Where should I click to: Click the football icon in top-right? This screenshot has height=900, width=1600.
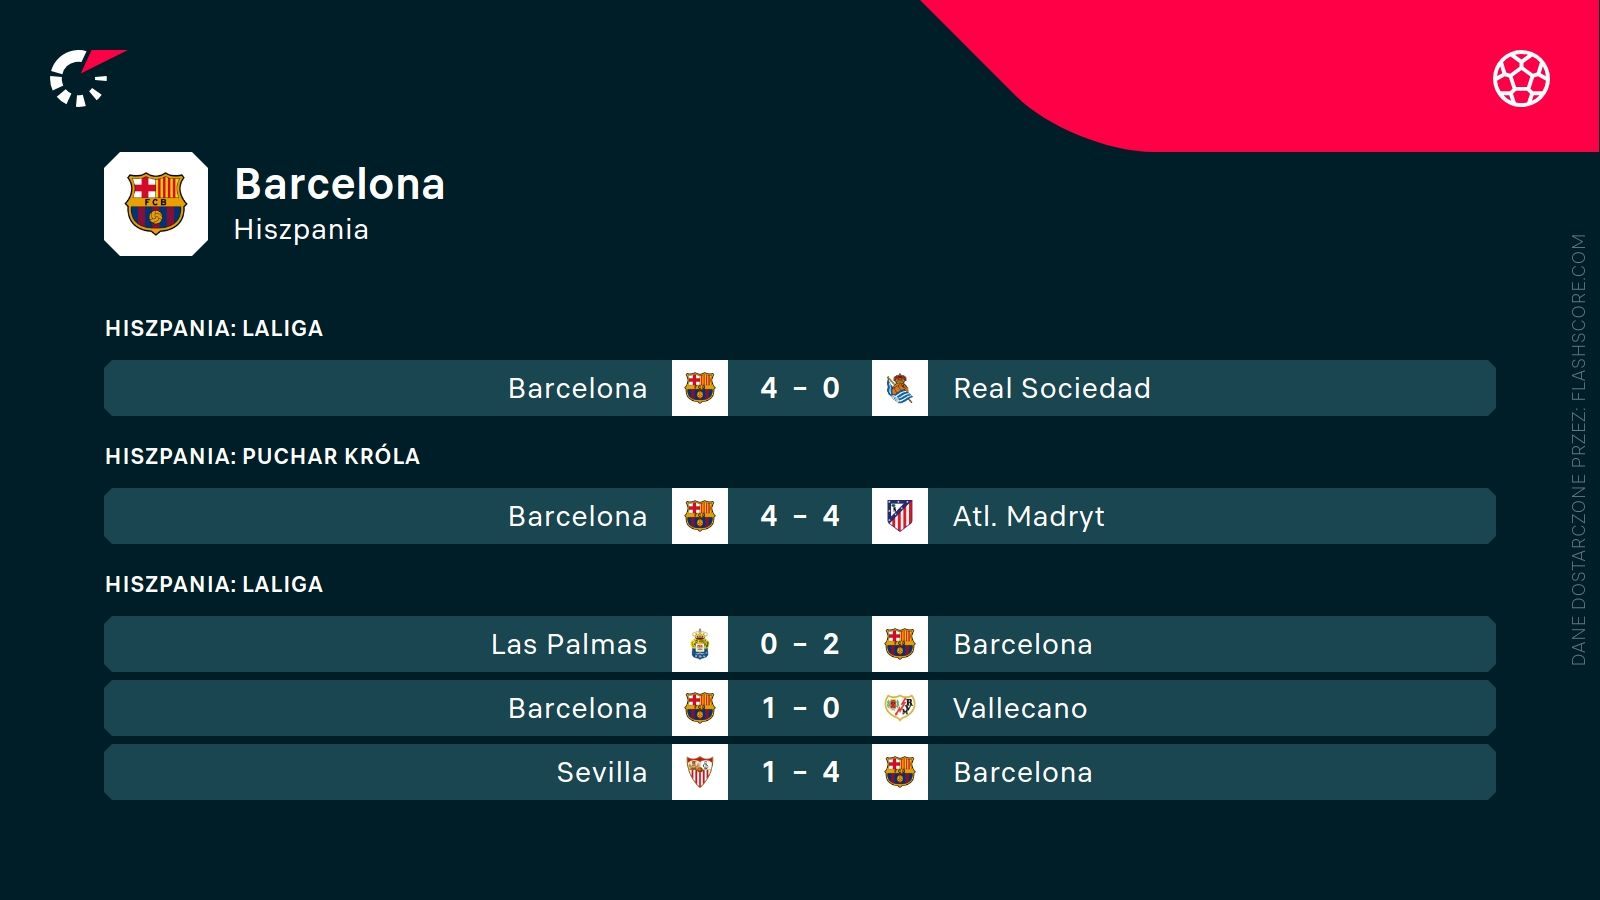click(x=1521, y=78)
